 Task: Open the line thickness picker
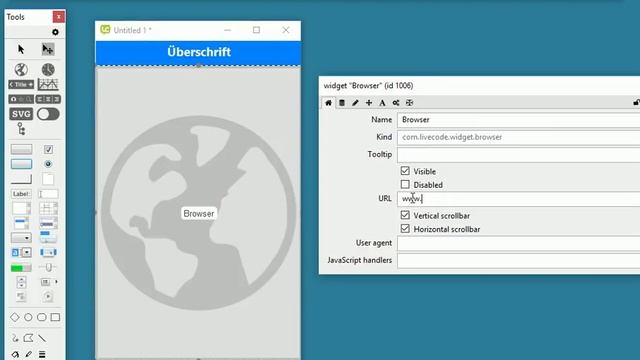click(42, 354)
